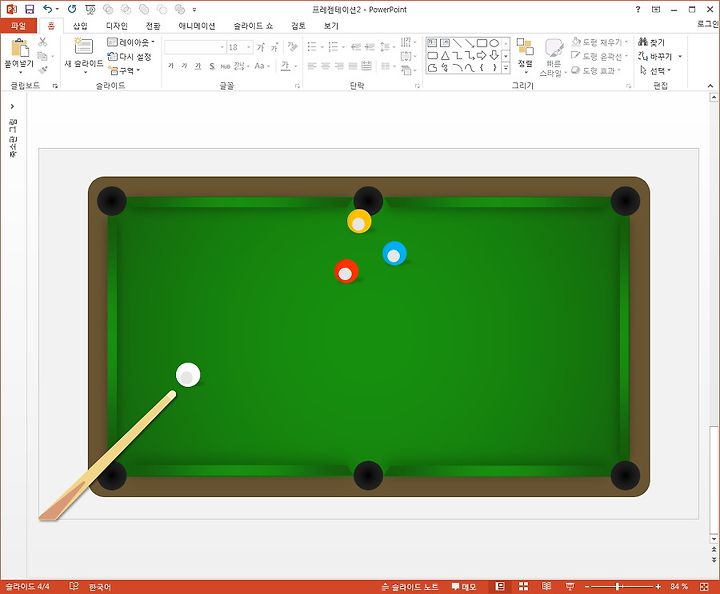Click the increase font size icon
720x594 pixels.
[261, 47]
